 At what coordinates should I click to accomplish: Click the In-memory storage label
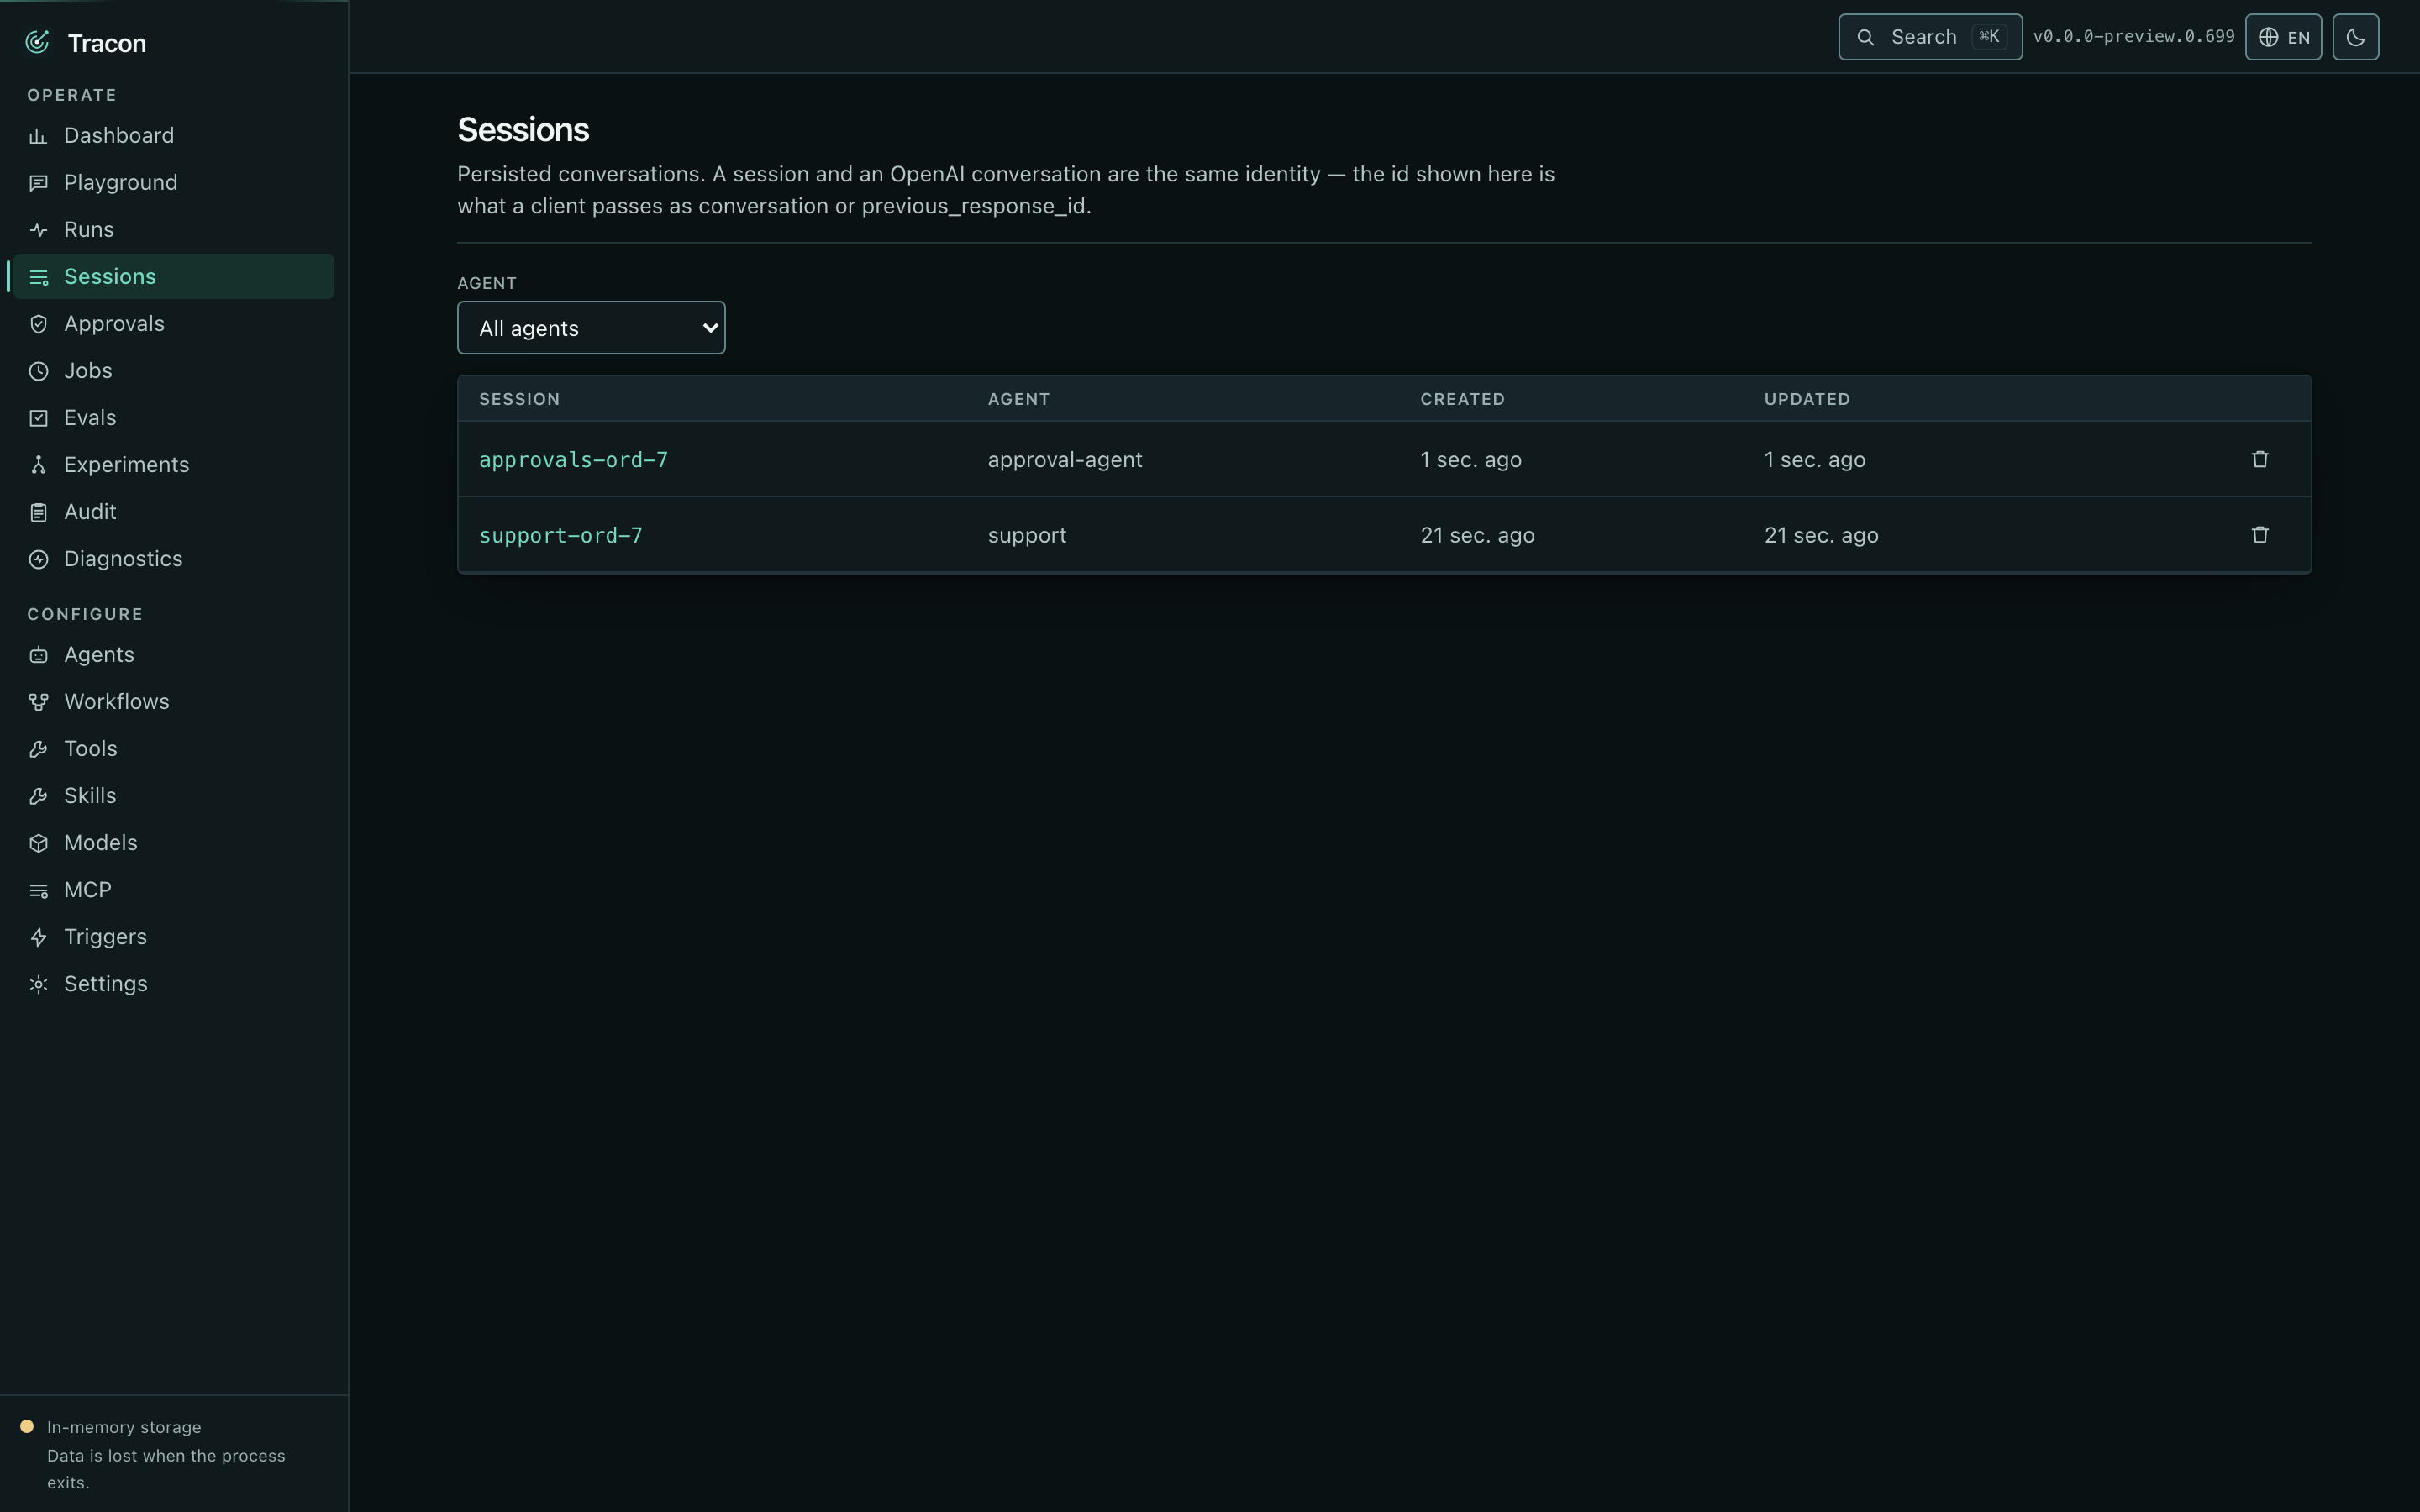point(124,1427)
